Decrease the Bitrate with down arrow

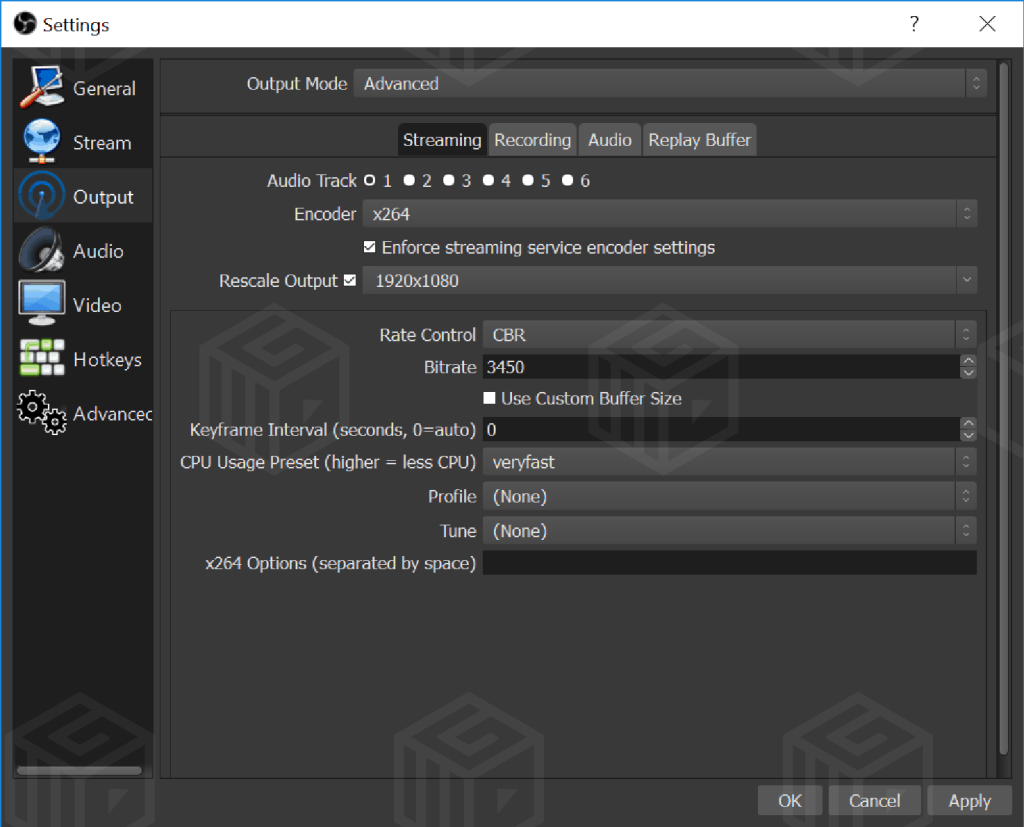pos(968,372)
